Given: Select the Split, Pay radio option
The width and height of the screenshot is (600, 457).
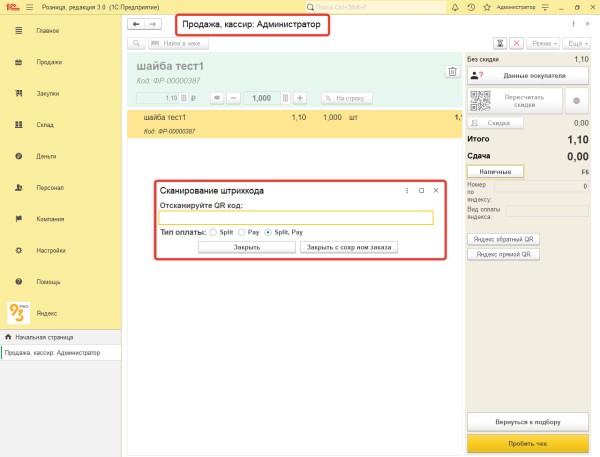Looking at the screenshot, I should (x=267, y=232).
